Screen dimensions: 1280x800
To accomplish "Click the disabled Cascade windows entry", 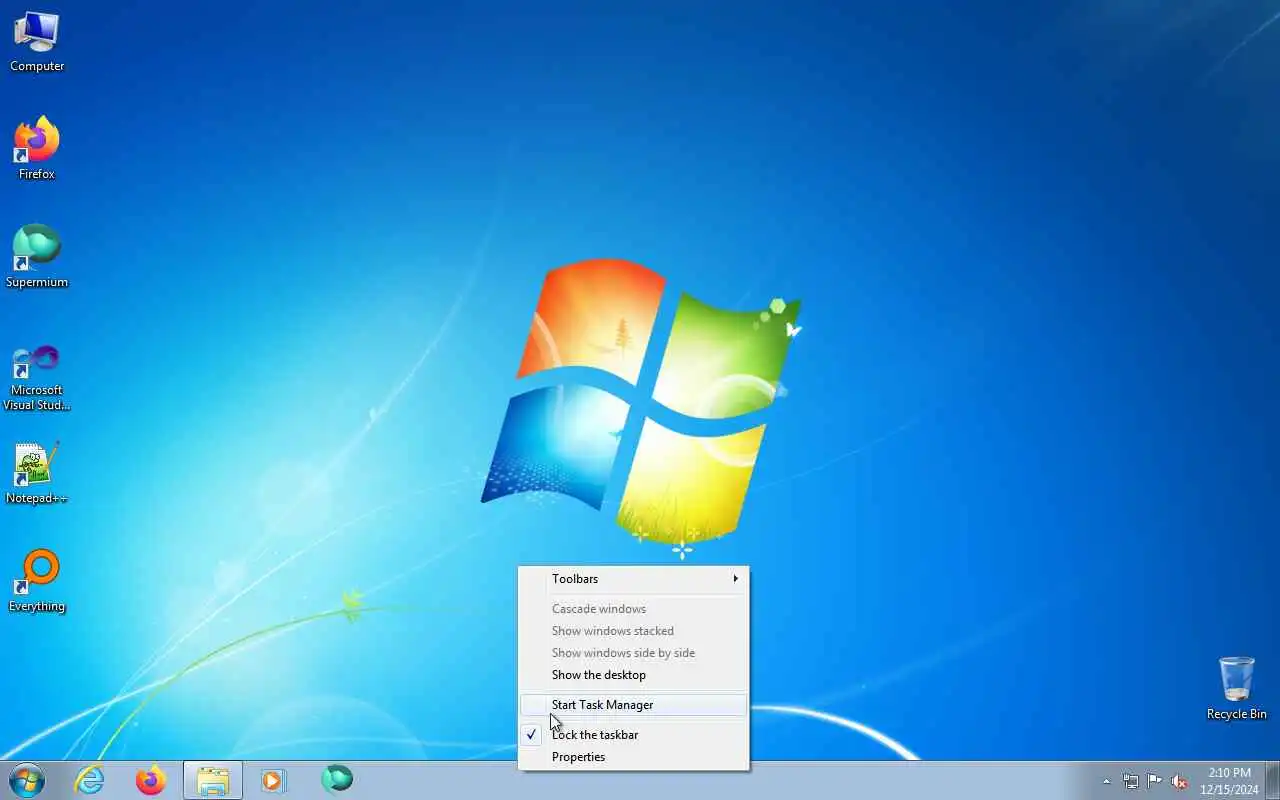I will click(x=633, y=609).
